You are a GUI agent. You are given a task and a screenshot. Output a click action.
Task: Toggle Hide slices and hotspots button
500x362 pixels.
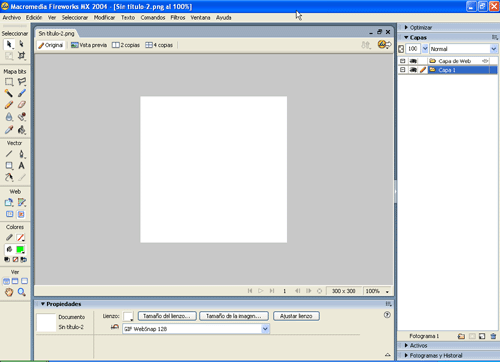(x=9, y=214)
